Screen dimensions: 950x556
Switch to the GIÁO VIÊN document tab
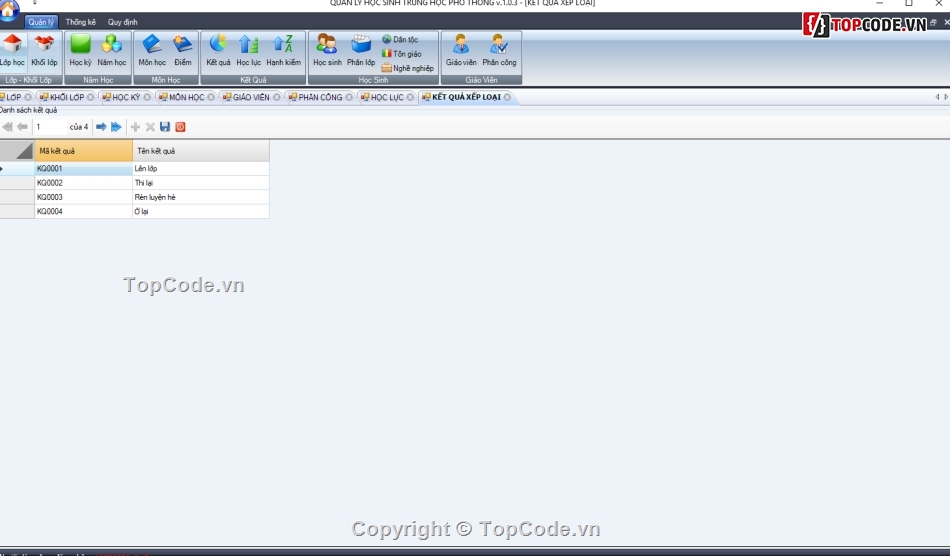pos(250,97)
